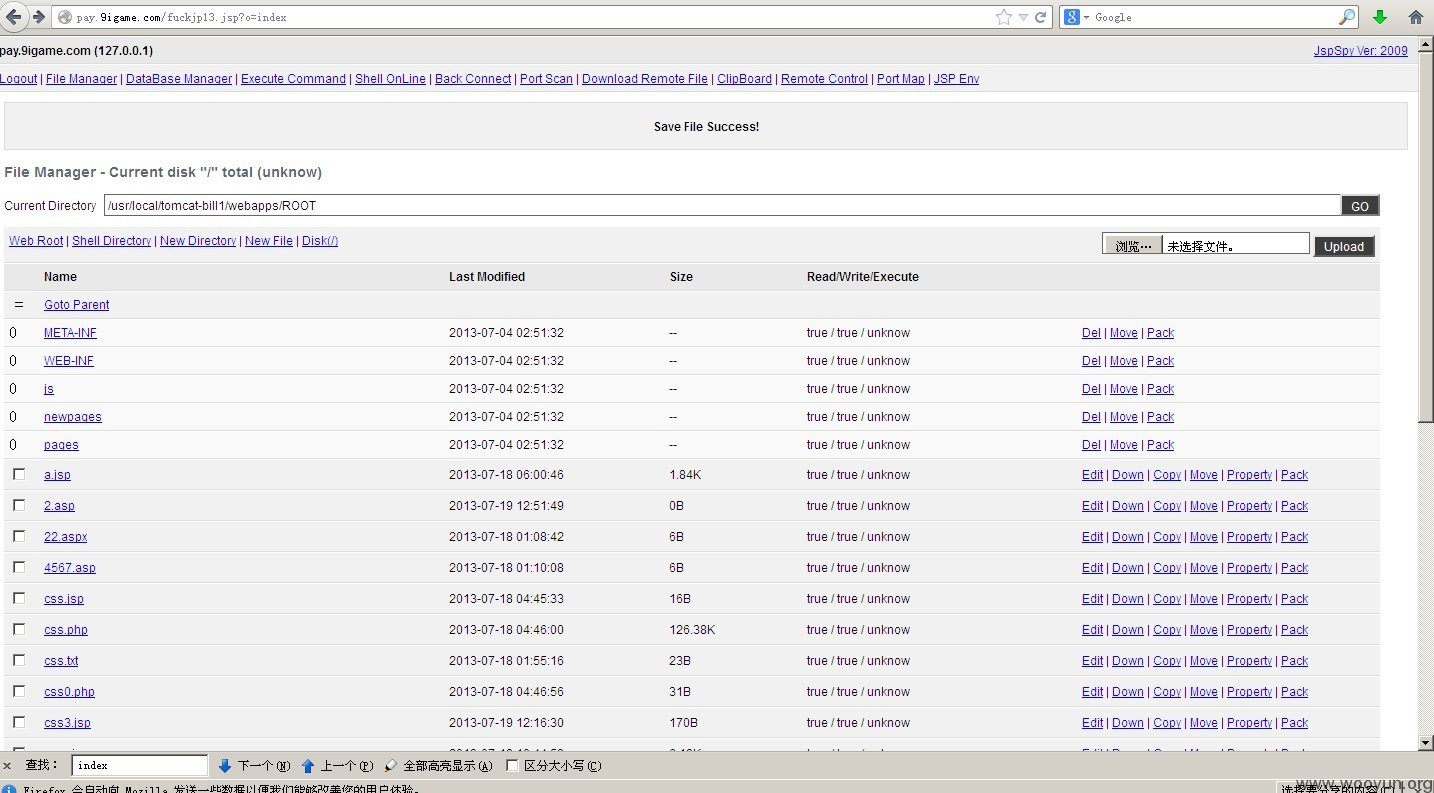This screenshot has height=793, width=1434.
Task: Open the DataBase Manager menu link
Action: pos(179,79)
